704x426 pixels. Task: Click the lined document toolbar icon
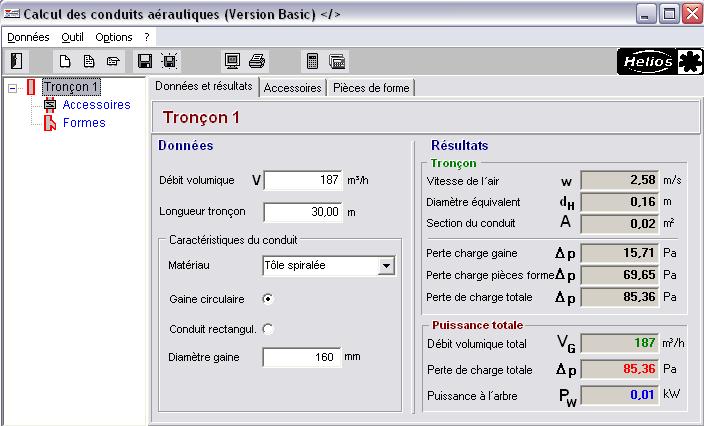89,61
